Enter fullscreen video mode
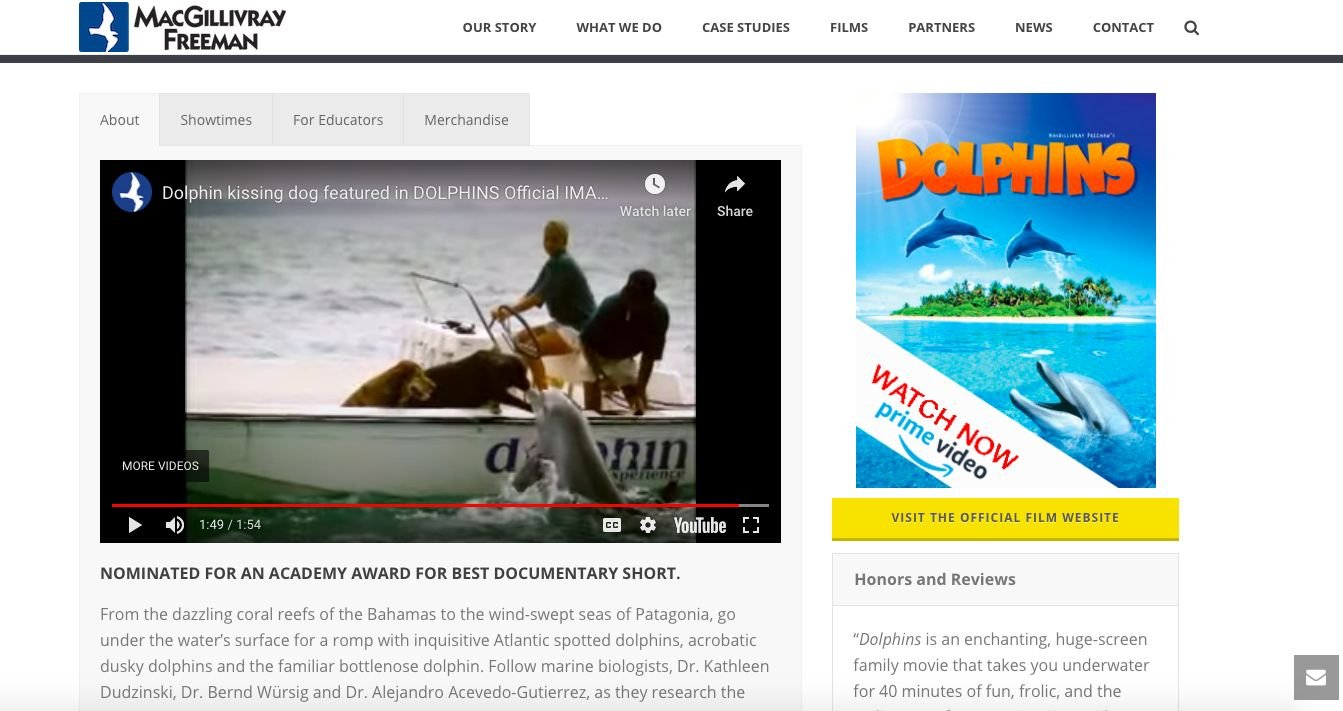Screen dimensions: 1343x711 pos(751,525)
